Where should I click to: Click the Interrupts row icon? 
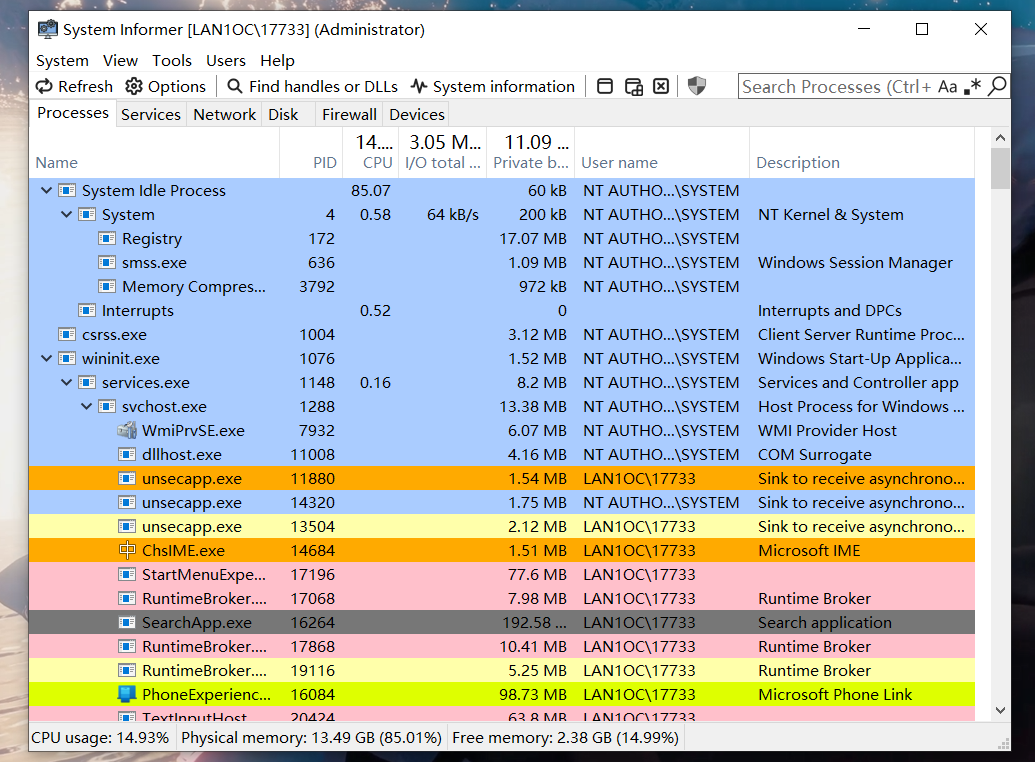[x=86, y=310]
